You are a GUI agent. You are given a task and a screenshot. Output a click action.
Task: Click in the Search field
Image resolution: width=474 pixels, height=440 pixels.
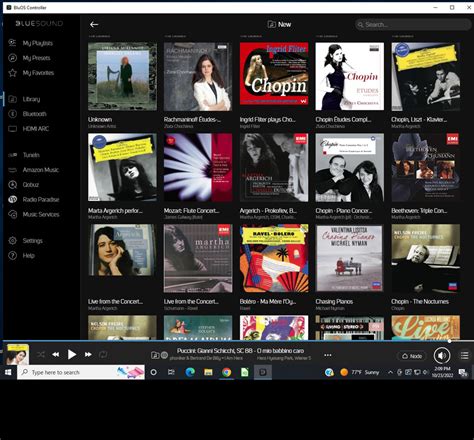click(413, 25)
